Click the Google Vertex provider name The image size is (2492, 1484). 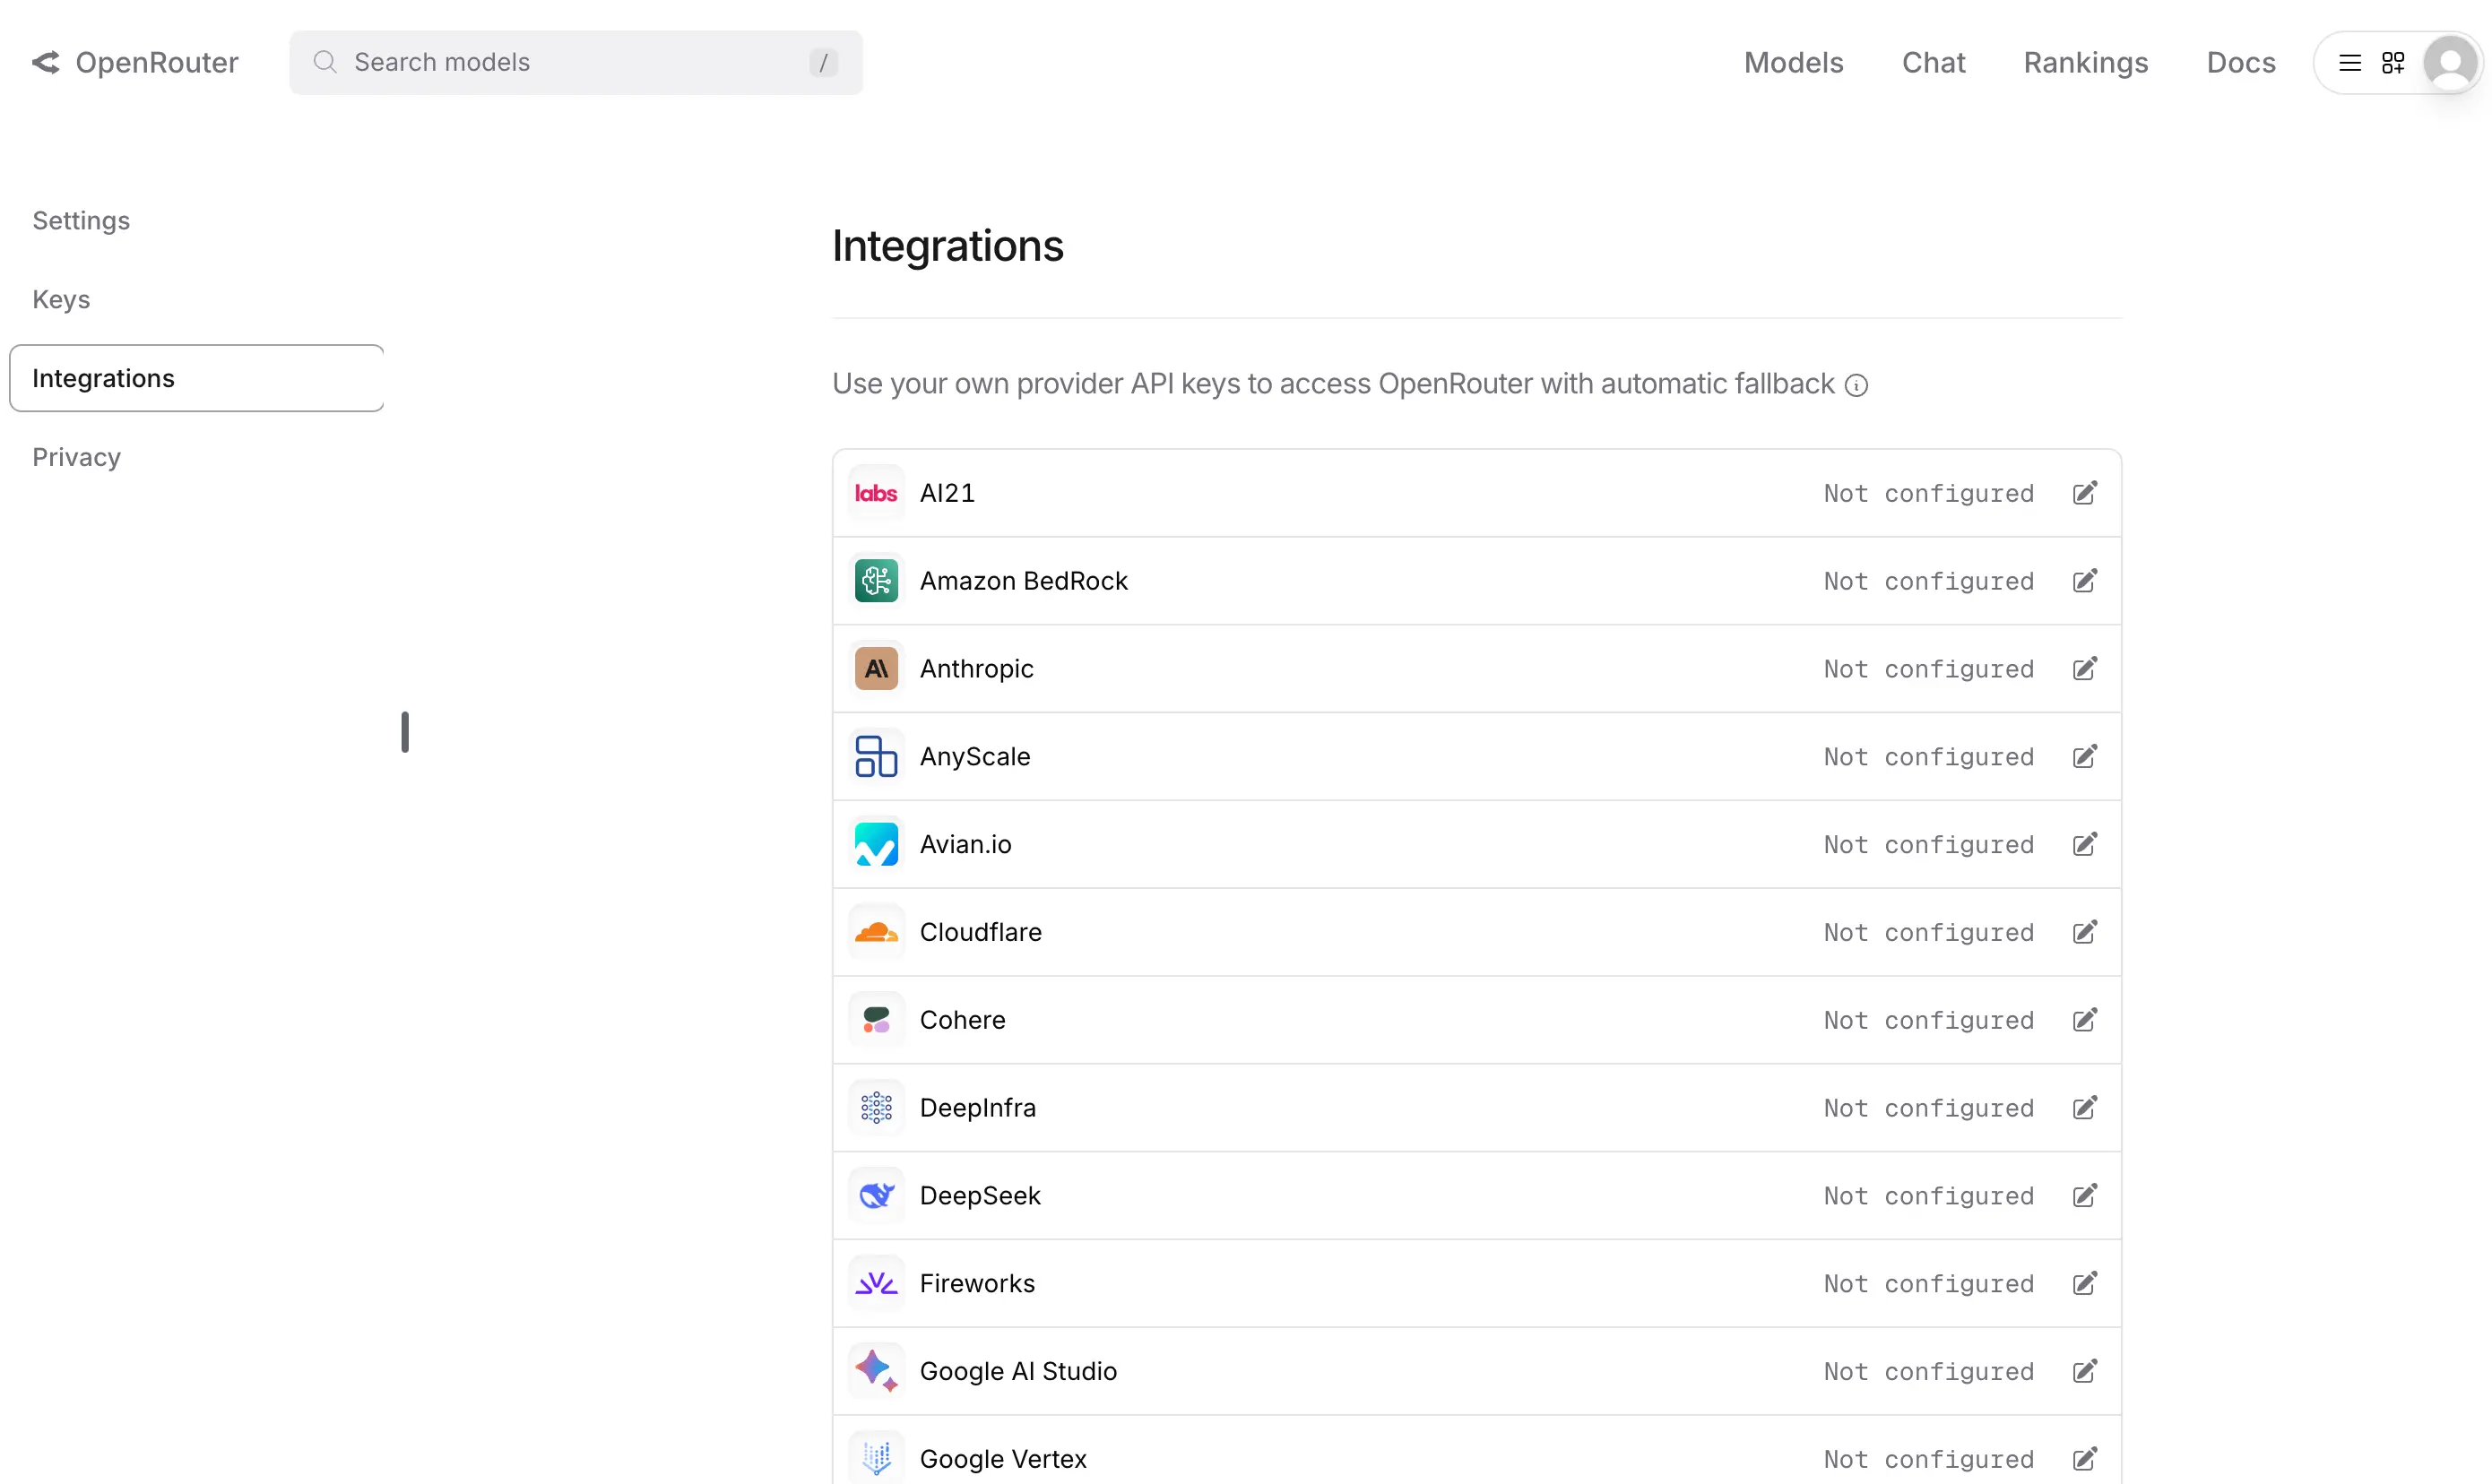point(1003,1459)
